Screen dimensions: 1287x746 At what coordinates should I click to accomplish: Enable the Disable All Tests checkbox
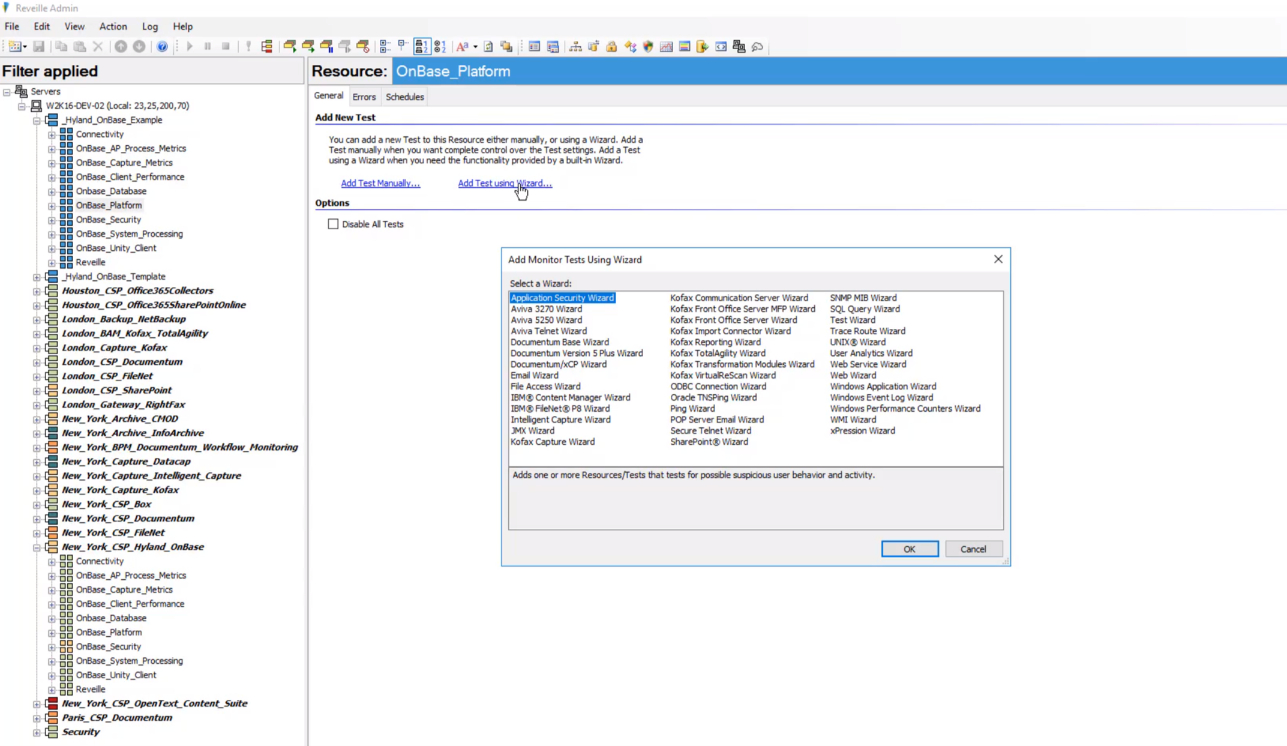(333, 224)
